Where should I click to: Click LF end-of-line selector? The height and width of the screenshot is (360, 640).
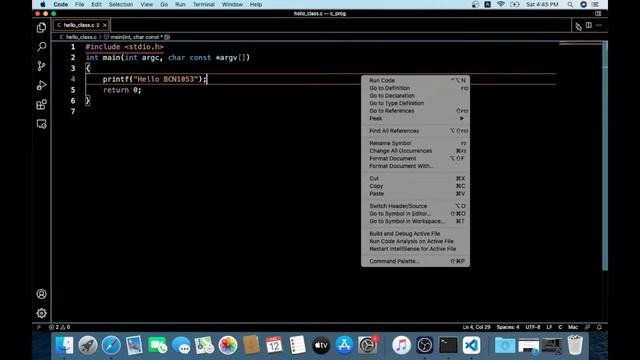point(549,327)
